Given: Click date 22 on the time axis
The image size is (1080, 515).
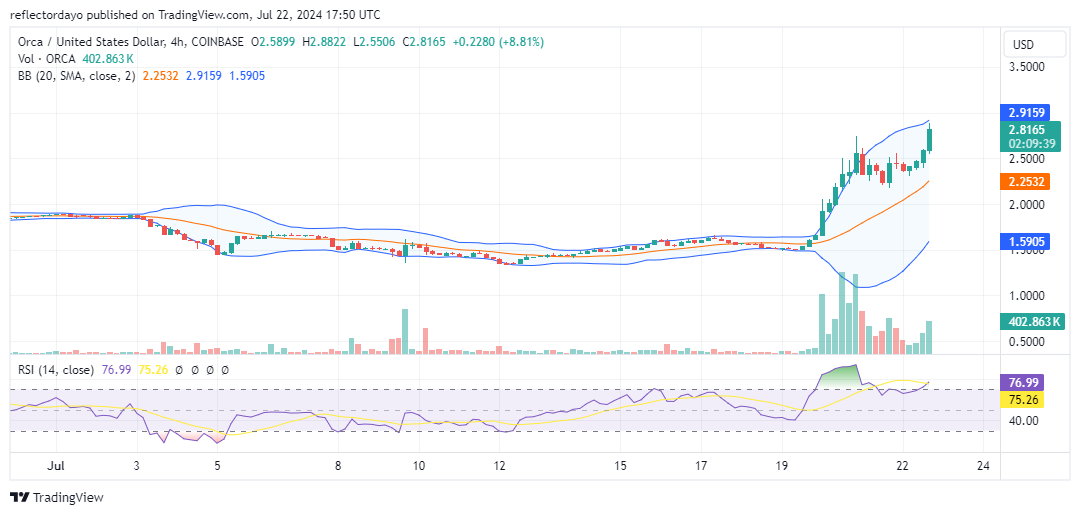Looking at the screenshot, I should [x=903, y=465].
